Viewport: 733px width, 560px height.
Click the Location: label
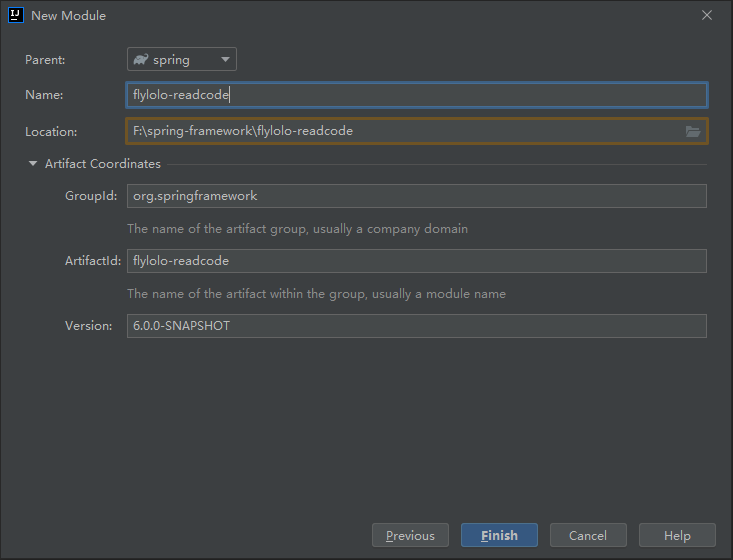click(51, 132)
